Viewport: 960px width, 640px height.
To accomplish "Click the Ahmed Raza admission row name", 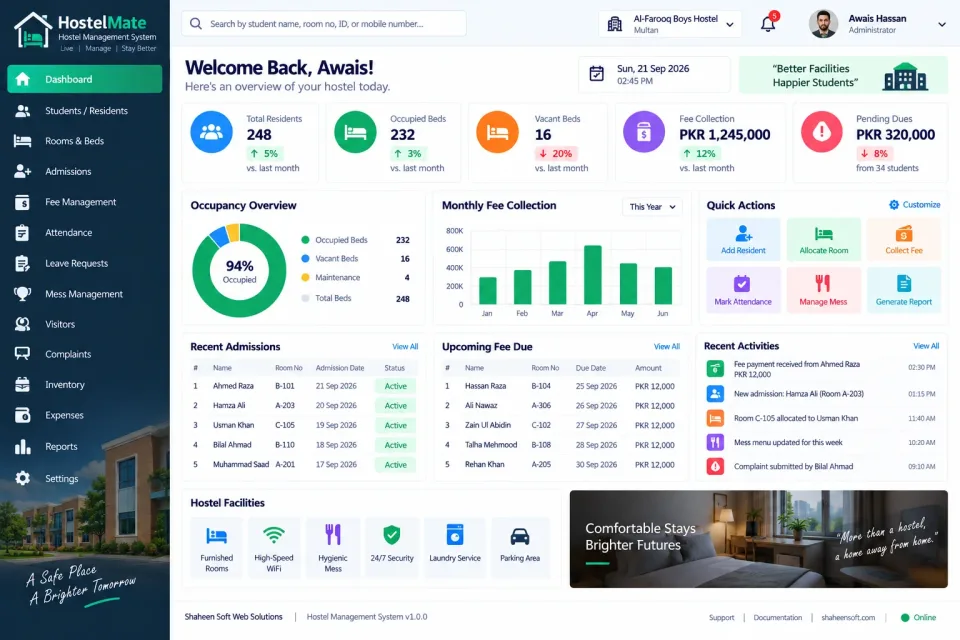I will click(x=233, y=386).
